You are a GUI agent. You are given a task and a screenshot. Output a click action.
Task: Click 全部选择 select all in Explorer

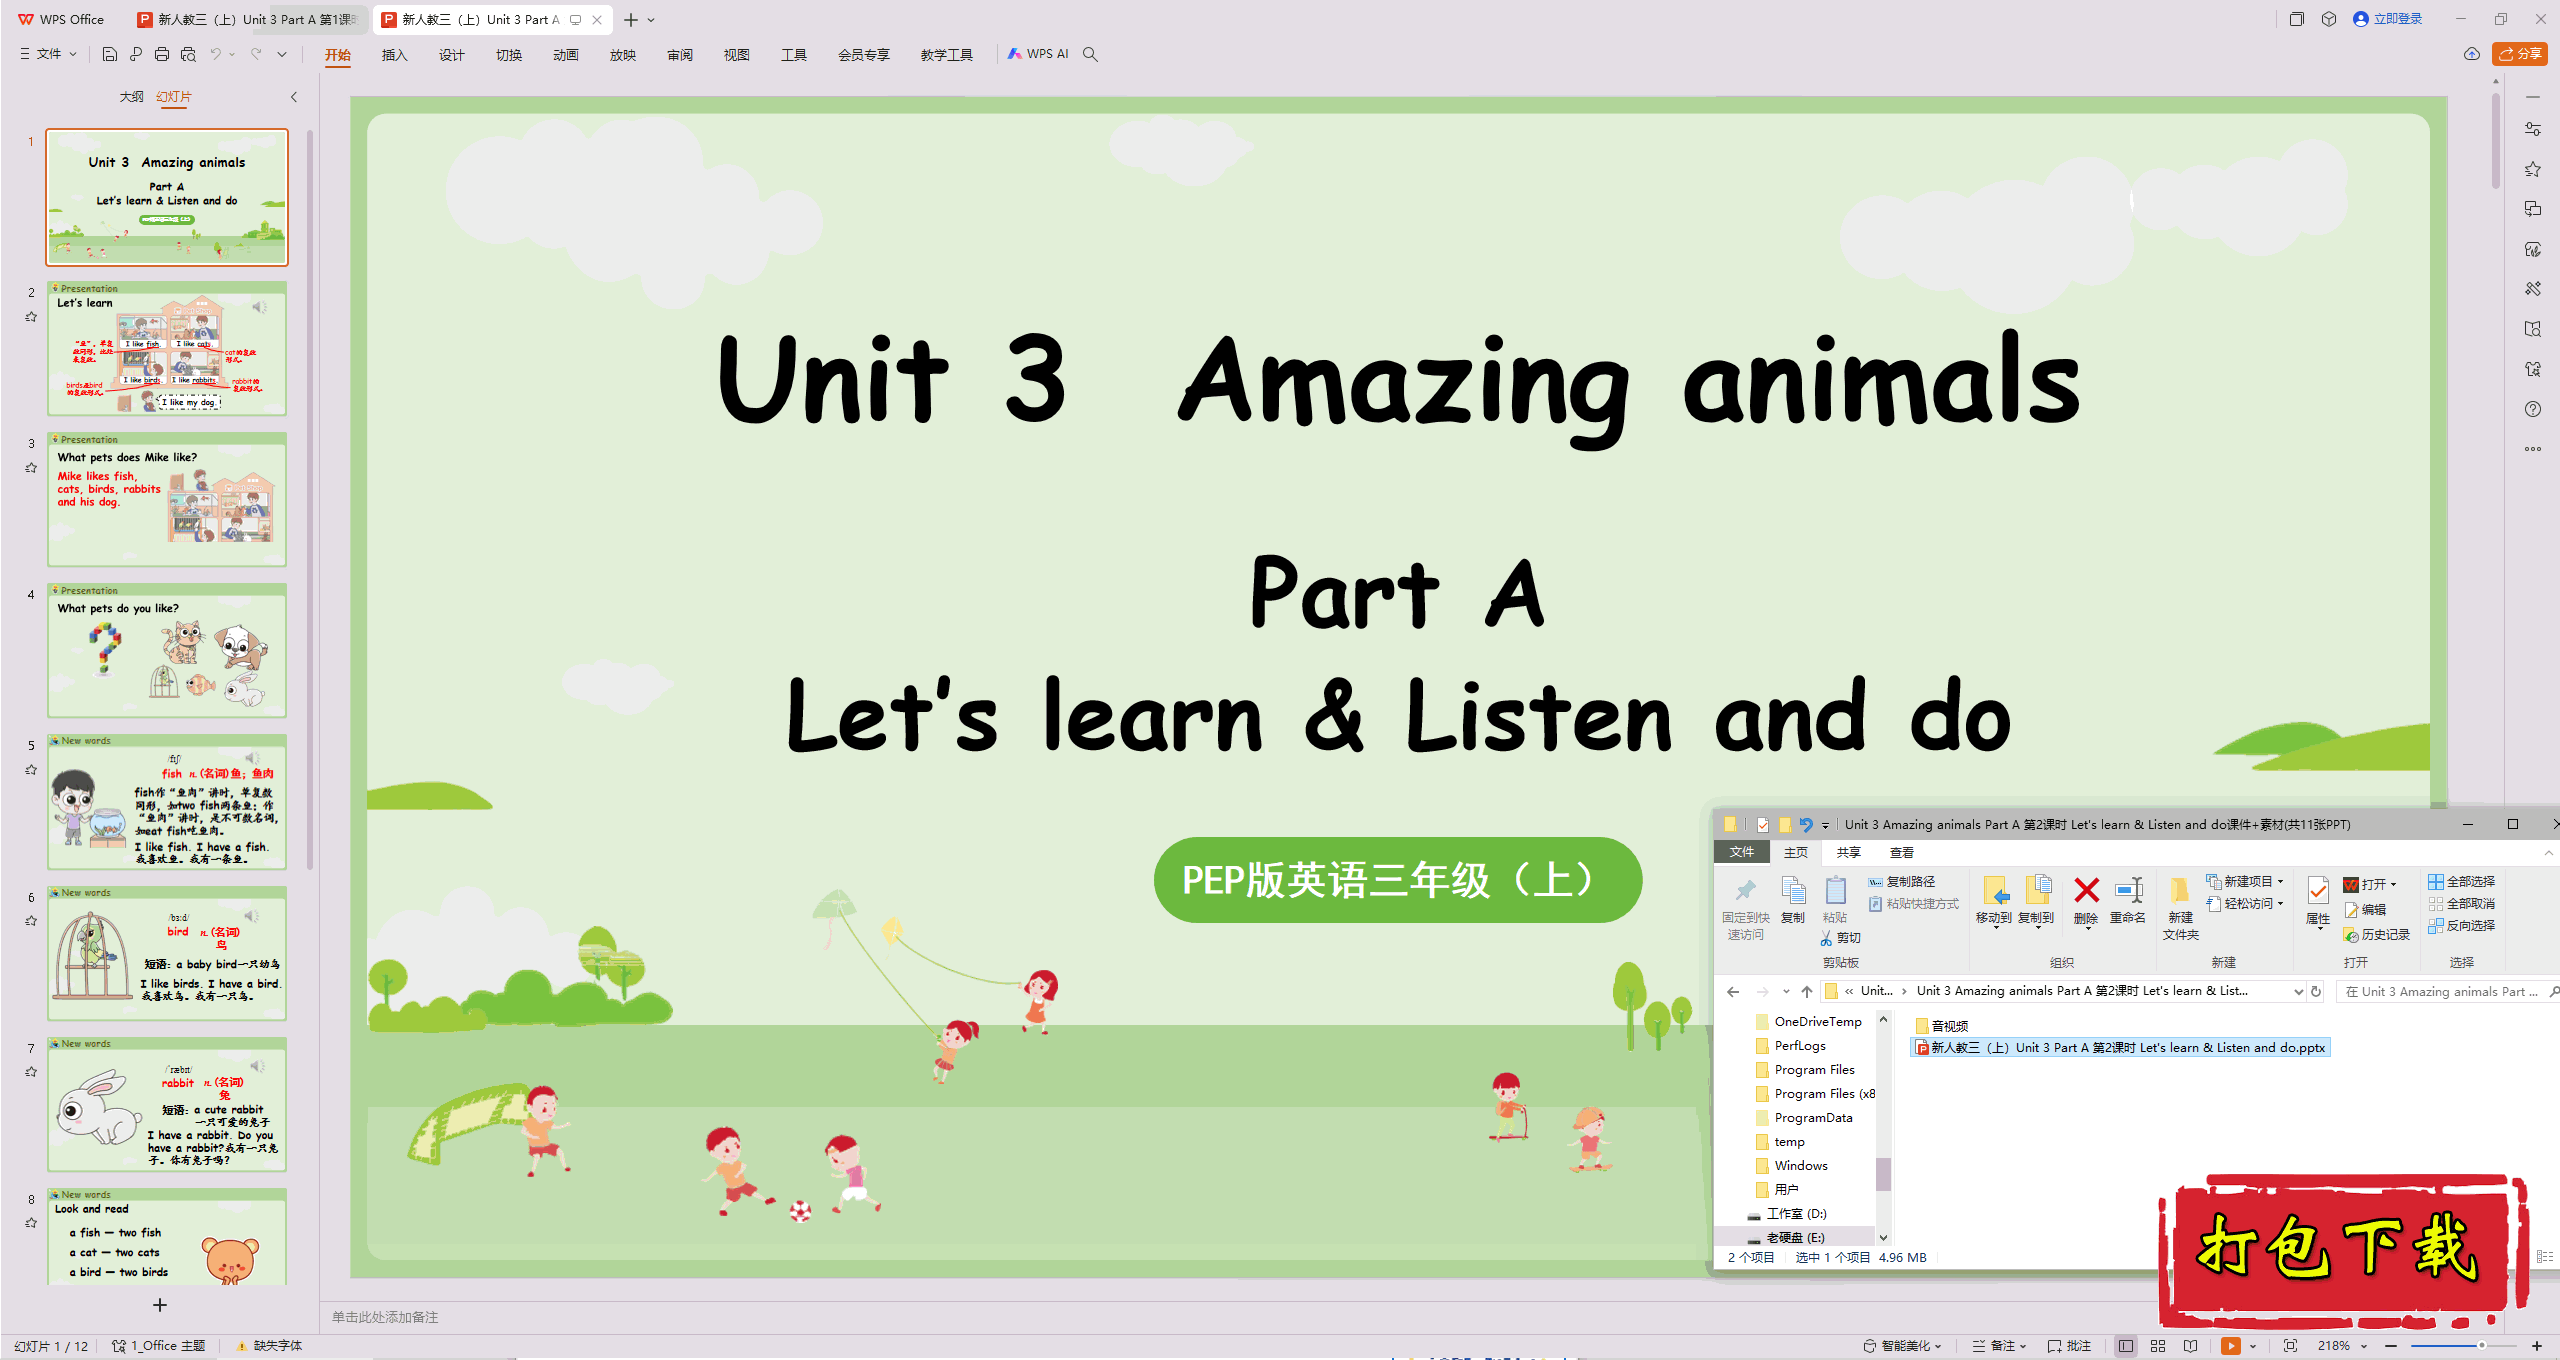pyautogui.click(x=2461, y=881)
